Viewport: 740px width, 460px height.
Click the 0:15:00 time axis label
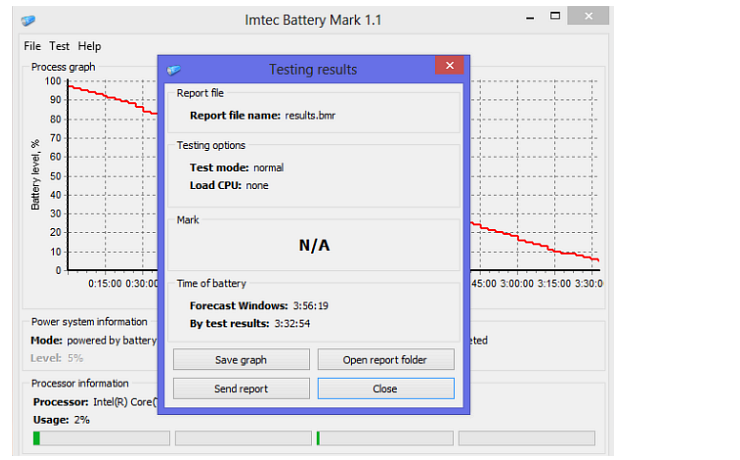[x=105, y=284]
